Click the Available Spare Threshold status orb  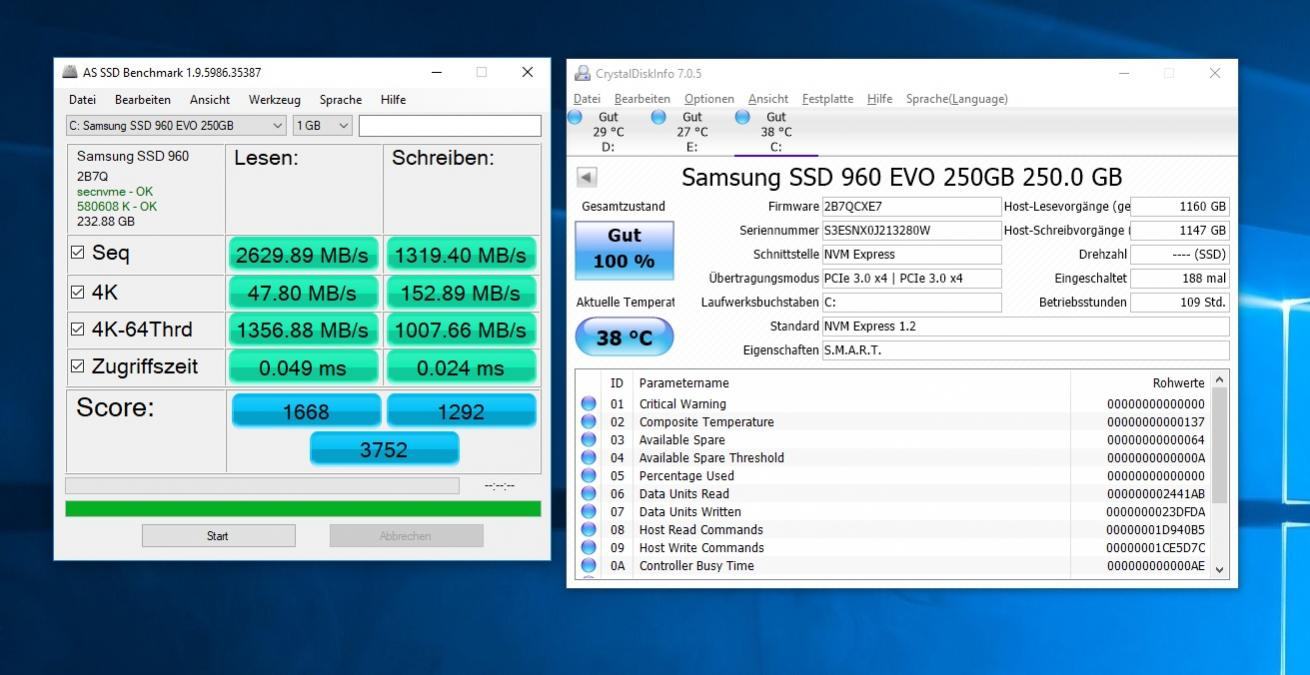tap(588, 458)
